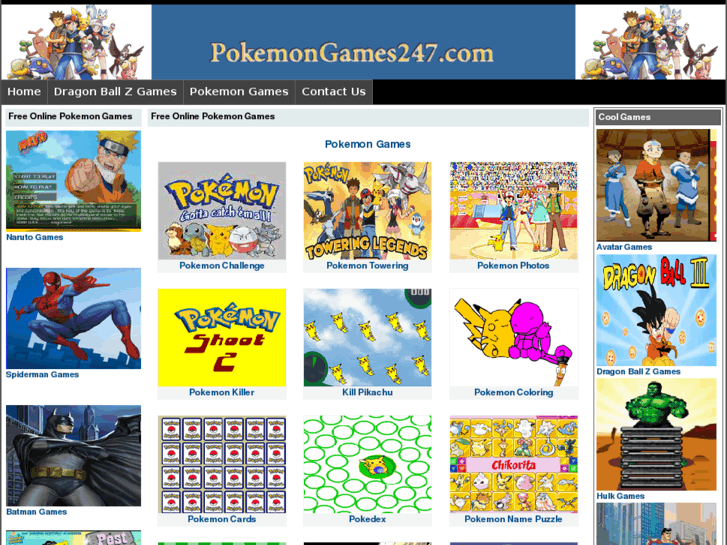Click the Chikorita name puzzle thumbnail
The image size is (727, 545).
coord(514,464)
